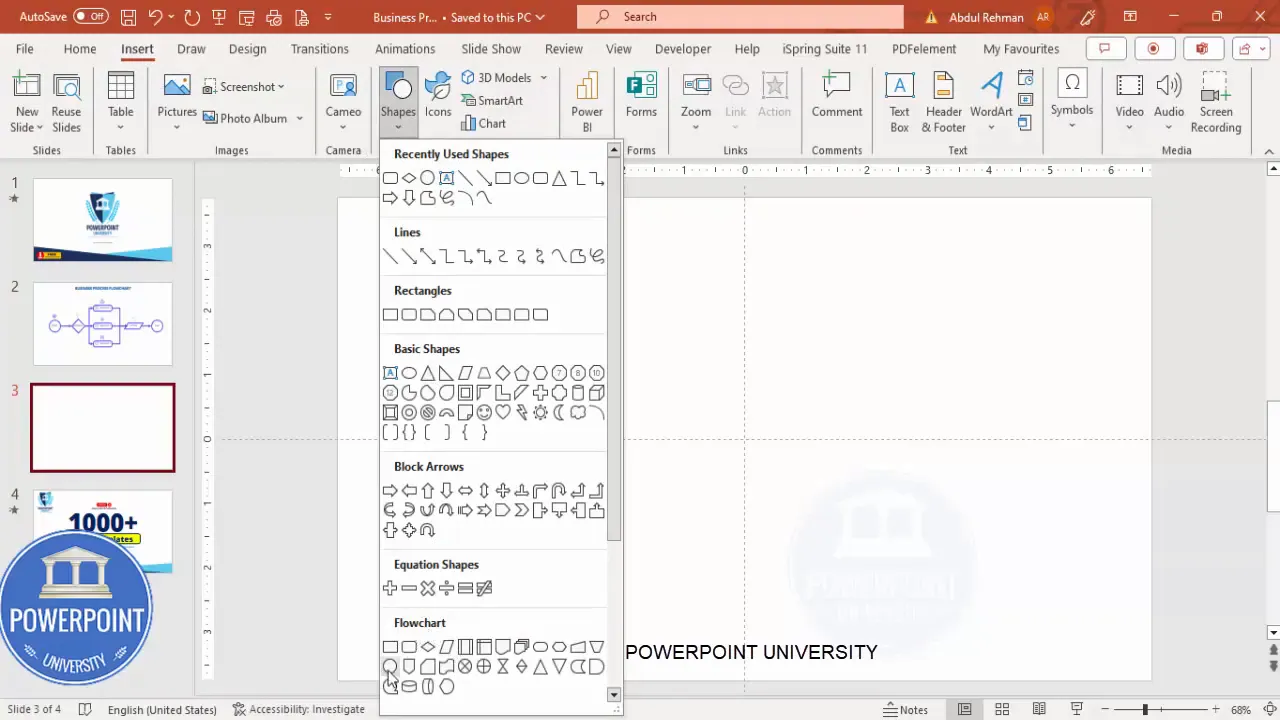Expand the Photo Album dropdown arrow
The width and height of the screenshot is (1280, 720).
(298, 118)
